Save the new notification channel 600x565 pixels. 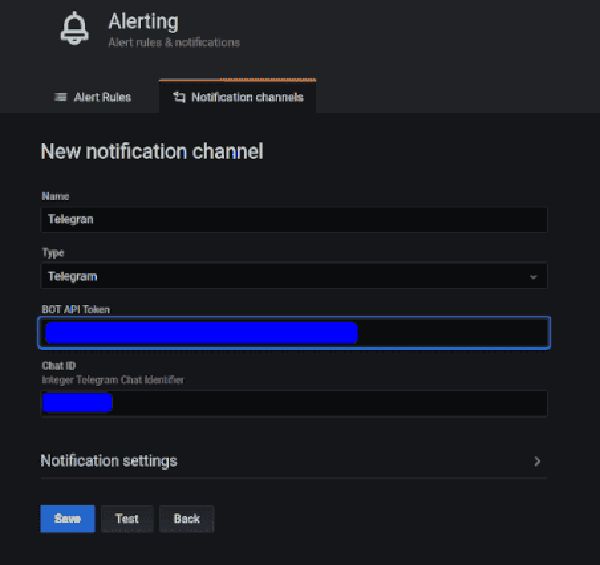coord(67,518)
